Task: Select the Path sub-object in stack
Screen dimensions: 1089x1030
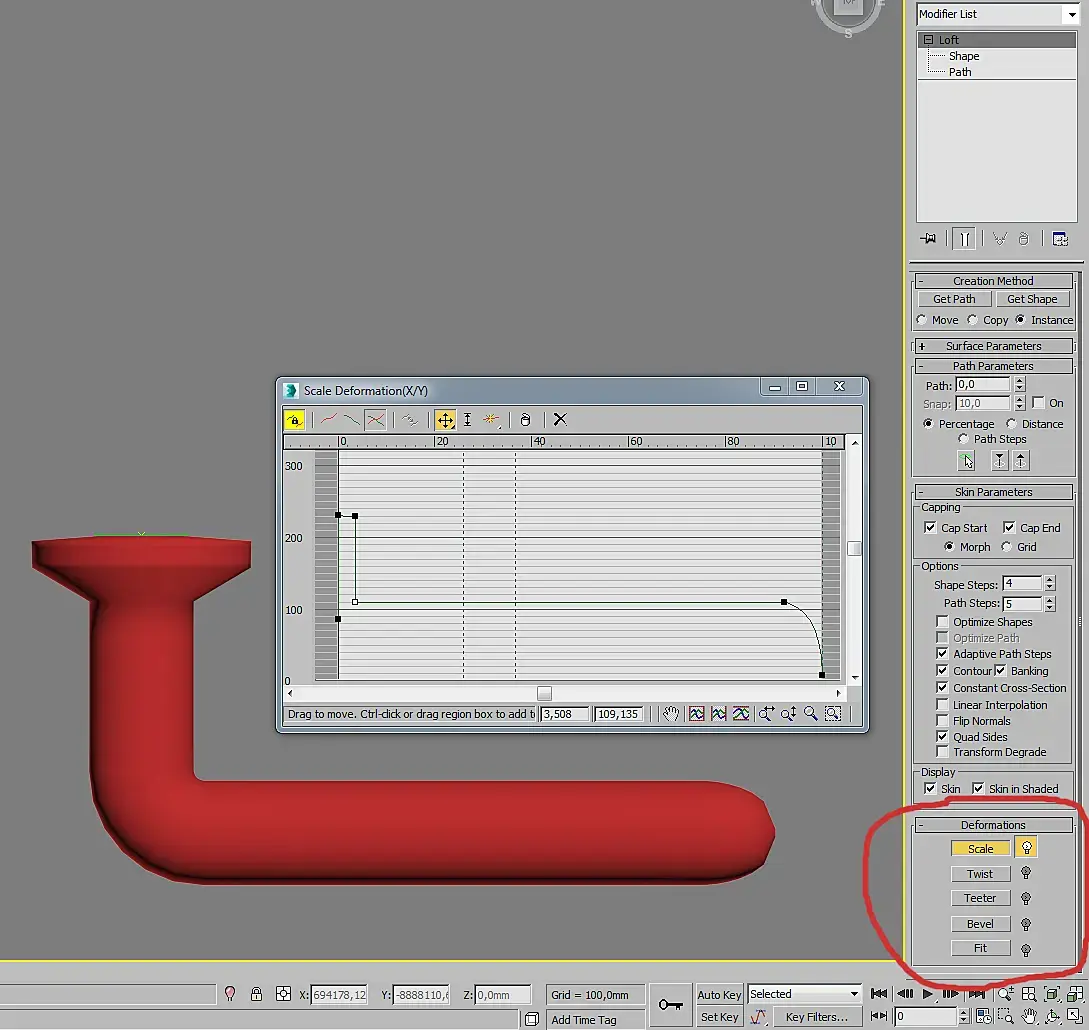Action: click(x=960, y=72)
